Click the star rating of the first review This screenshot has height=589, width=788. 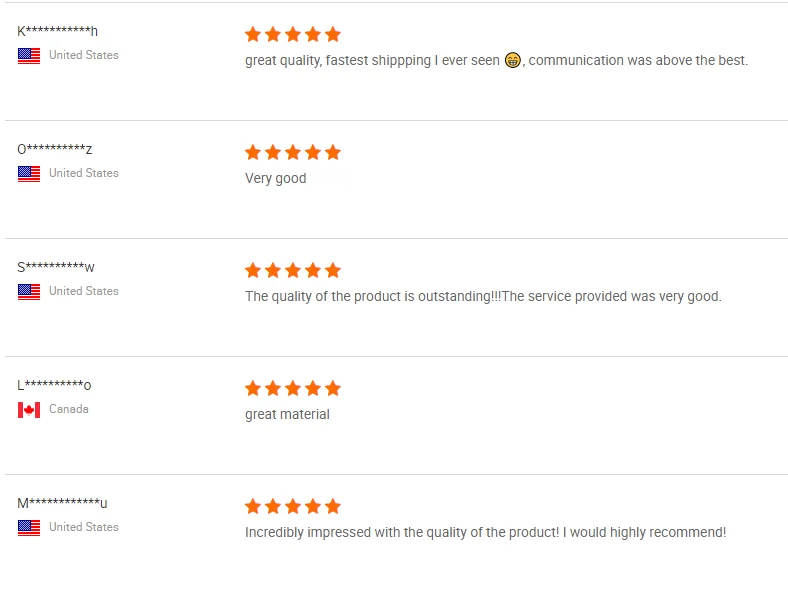pos(292,34)
